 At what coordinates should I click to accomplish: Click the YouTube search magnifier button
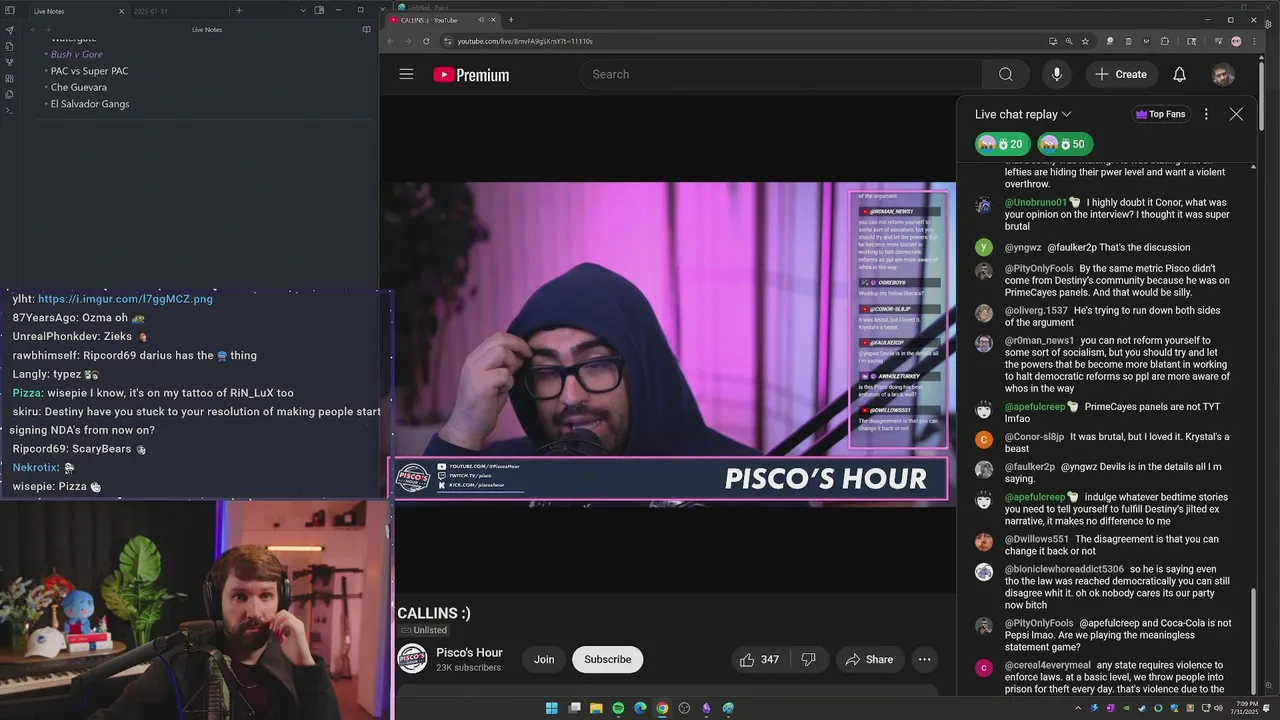coord(1006,74)
